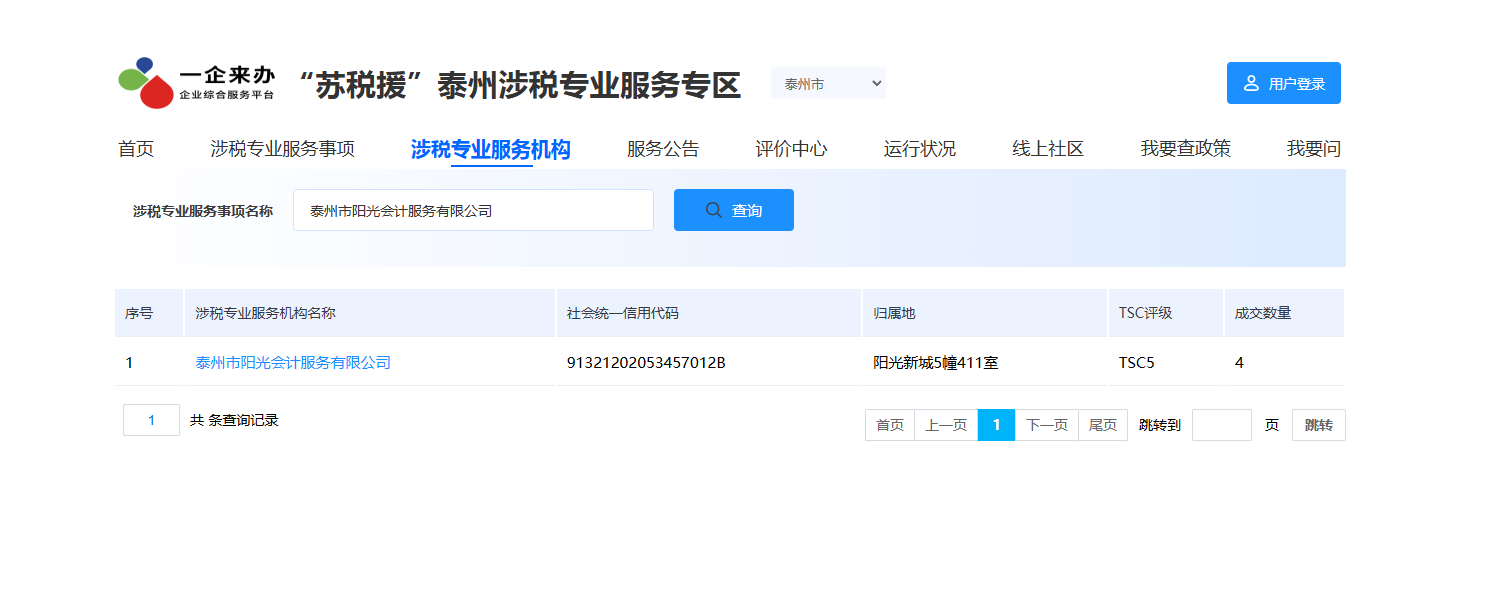This screenshot has width=1485, height=596.
Task: Go to next page 下一页
Action: click(1047, 425)
